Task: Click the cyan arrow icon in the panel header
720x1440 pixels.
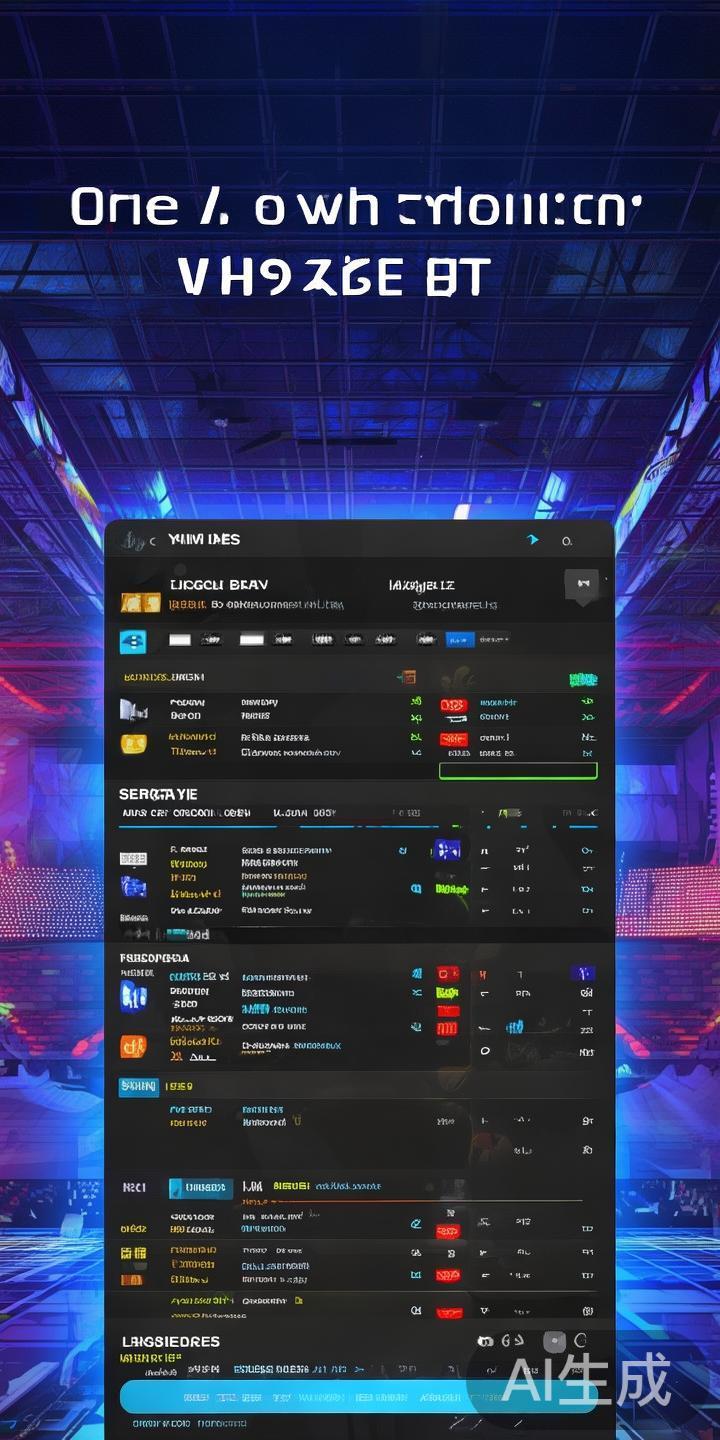Action: click(x=532, y=540)
